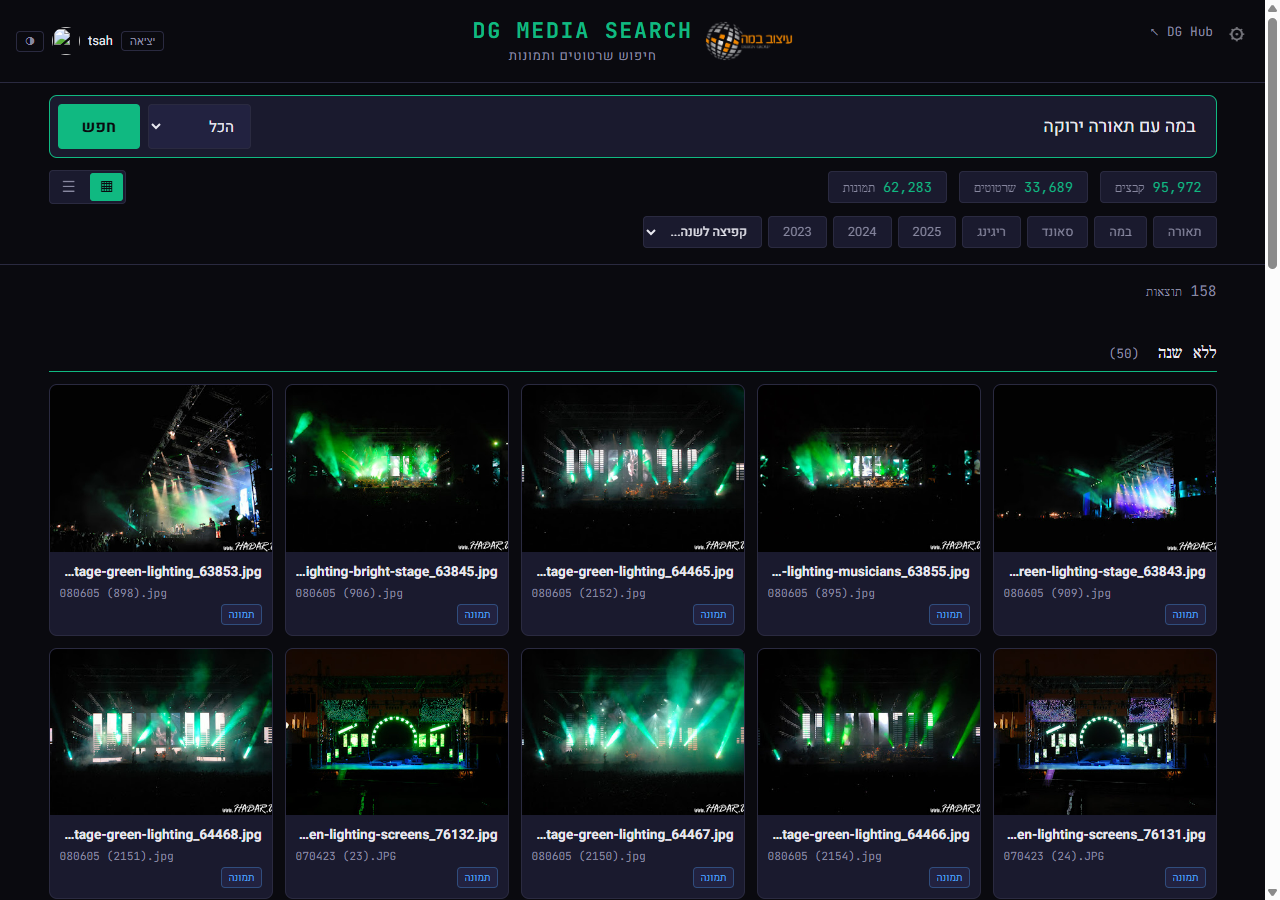Click file name ...tage-green-lighting_64465.jpg
Viewport: 1280px width, 900px height.
(633, 572)
